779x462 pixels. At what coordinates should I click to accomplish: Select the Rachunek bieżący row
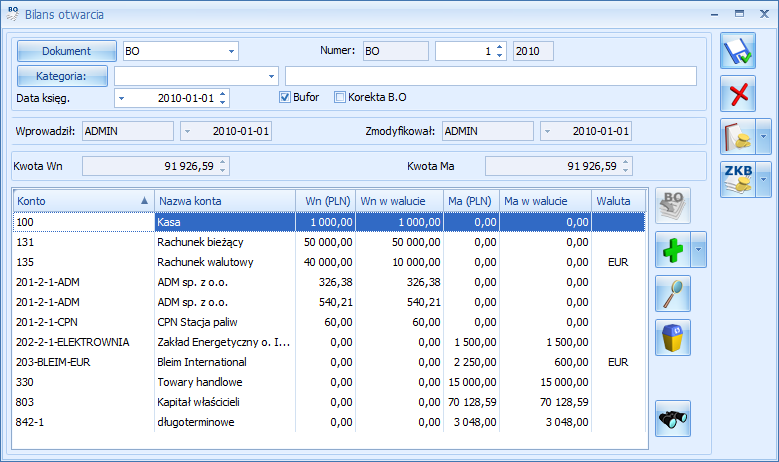(x=329, y=242)
